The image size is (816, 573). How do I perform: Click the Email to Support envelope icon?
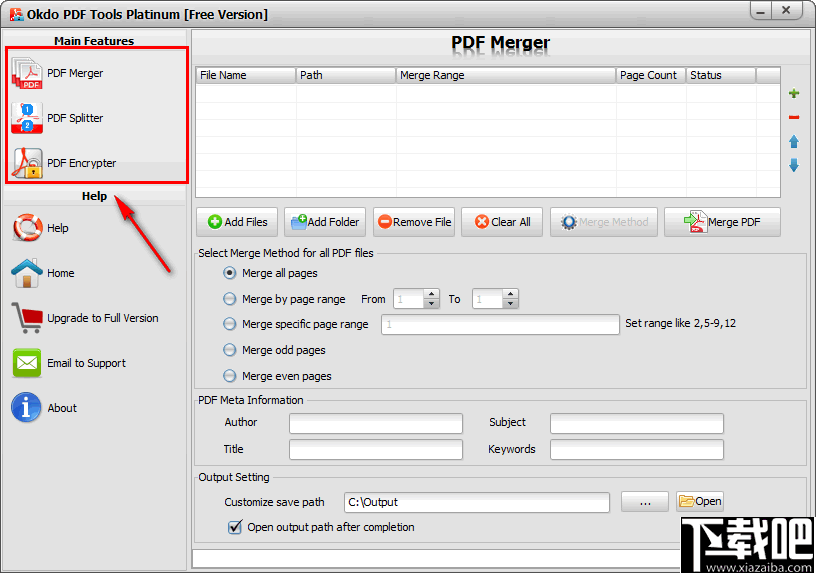tap(27, 363)
